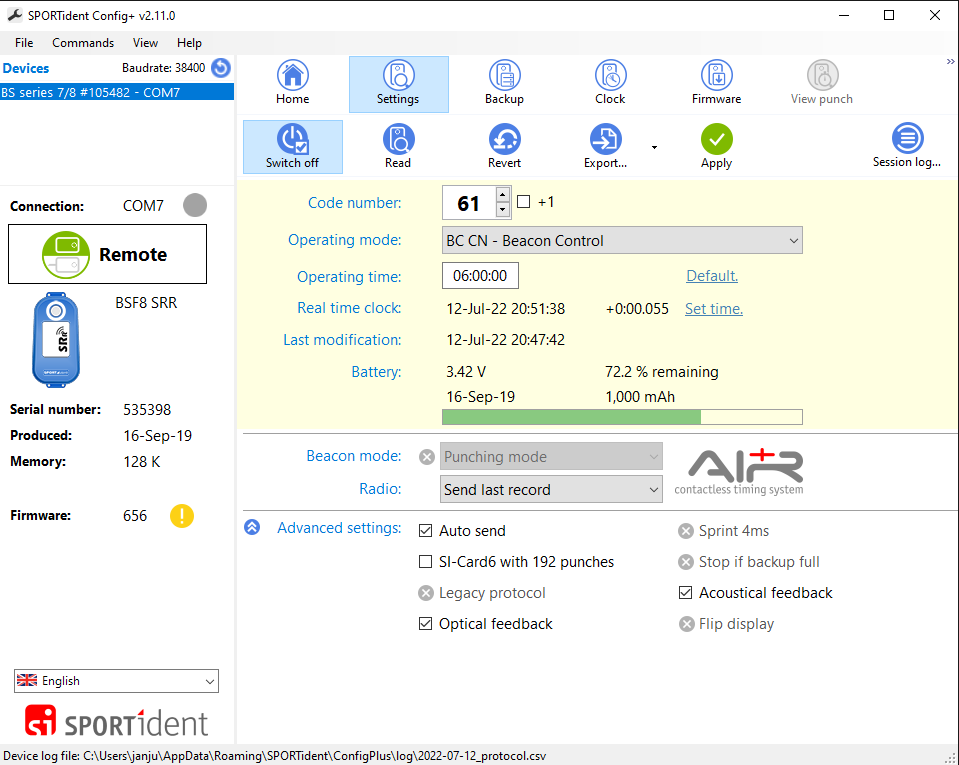Viewport: 959px width, 765px height.
Task: Disable the Auto send checkbox
Action: tap(426, 531)
